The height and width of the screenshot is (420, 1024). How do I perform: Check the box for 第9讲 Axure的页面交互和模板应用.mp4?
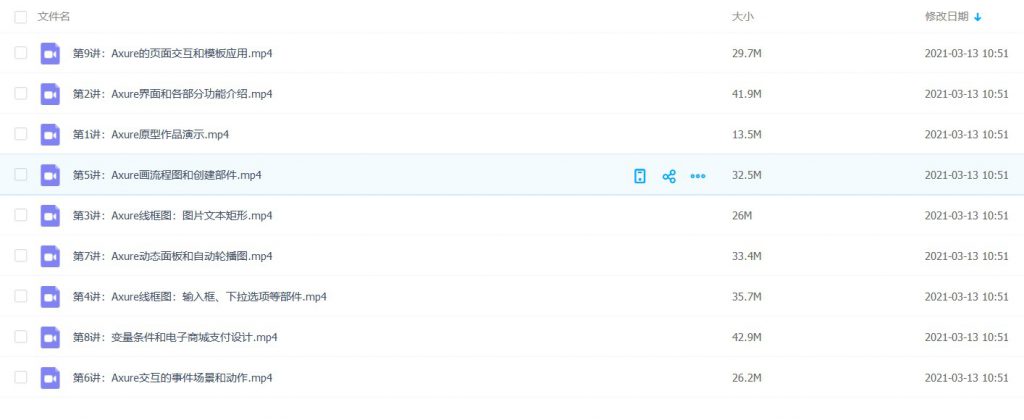pyautogui.click(x=21, y=53)
